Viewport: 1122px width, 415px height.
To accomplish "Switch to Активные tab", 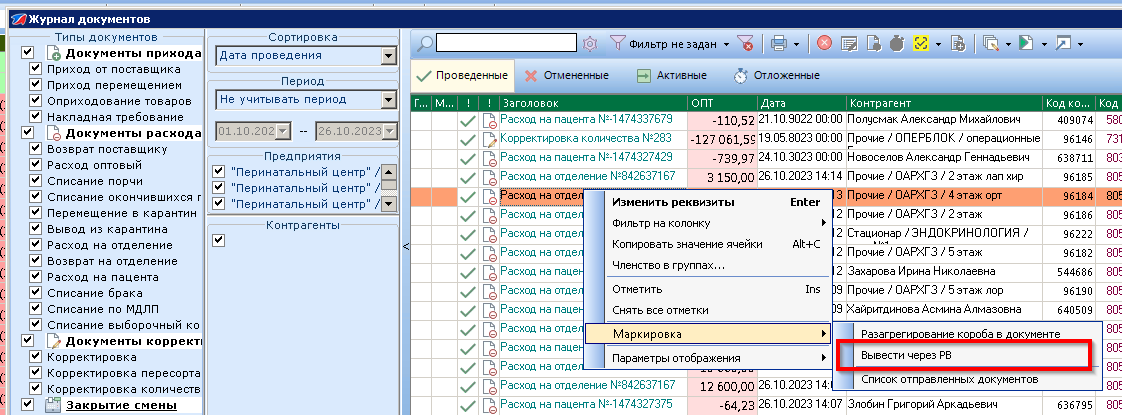I will click(x=671, y=75).
